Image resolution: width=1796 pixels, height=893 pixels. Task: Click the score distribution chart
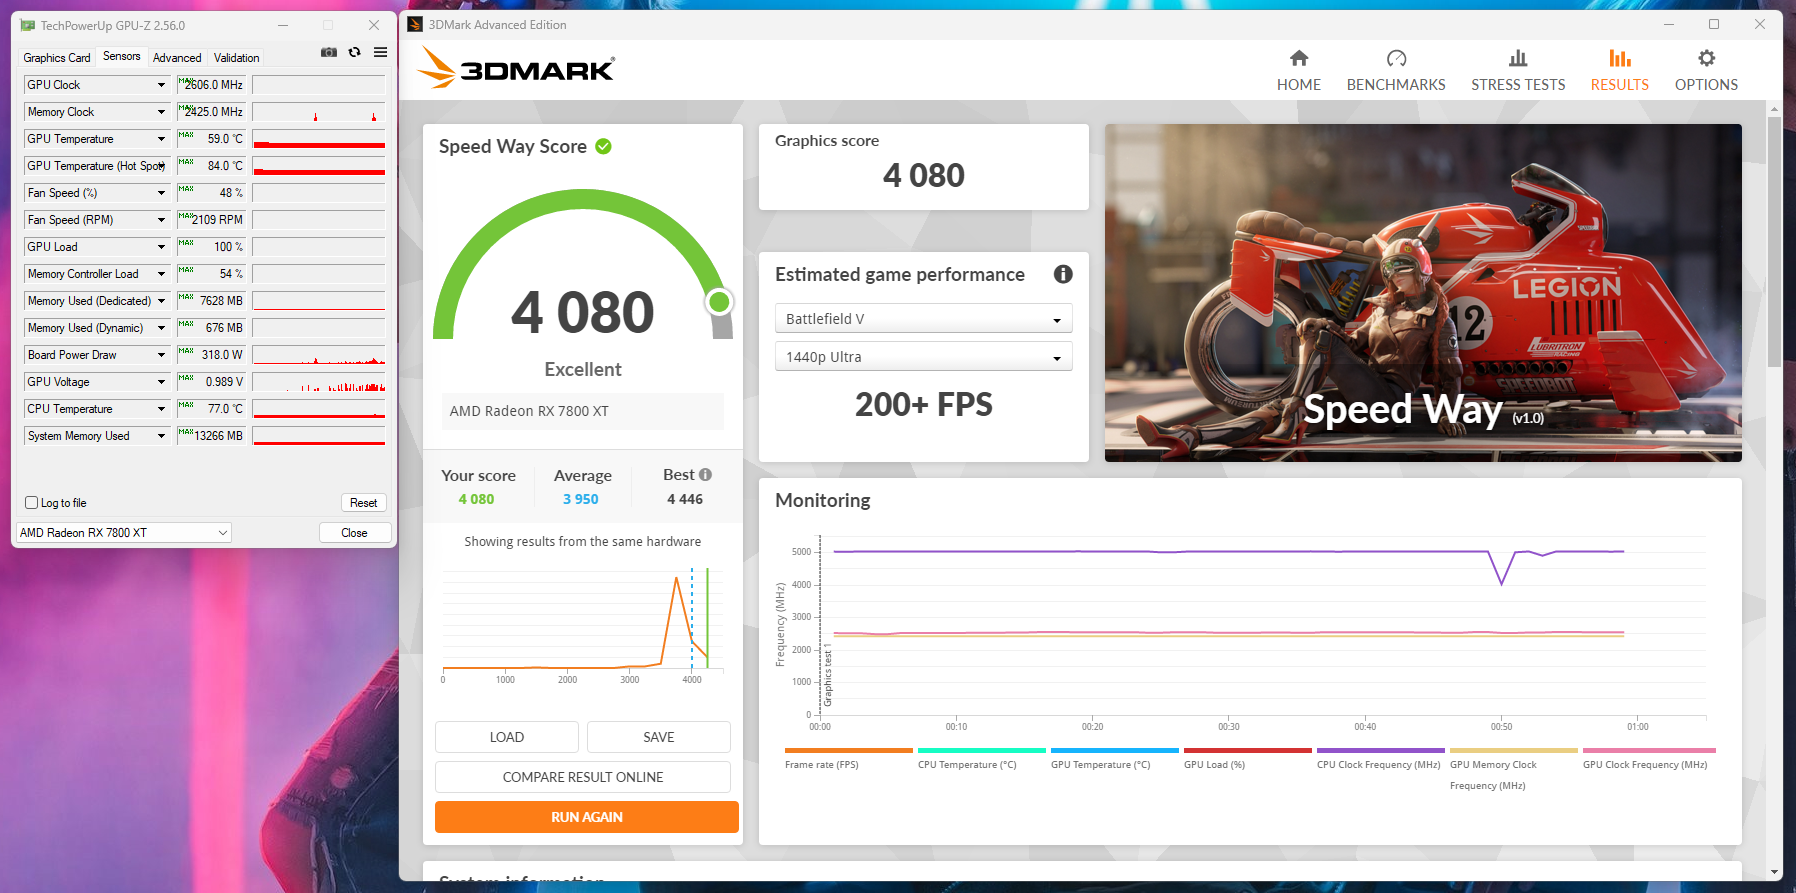pyautogui.click(x=583, y=625)
